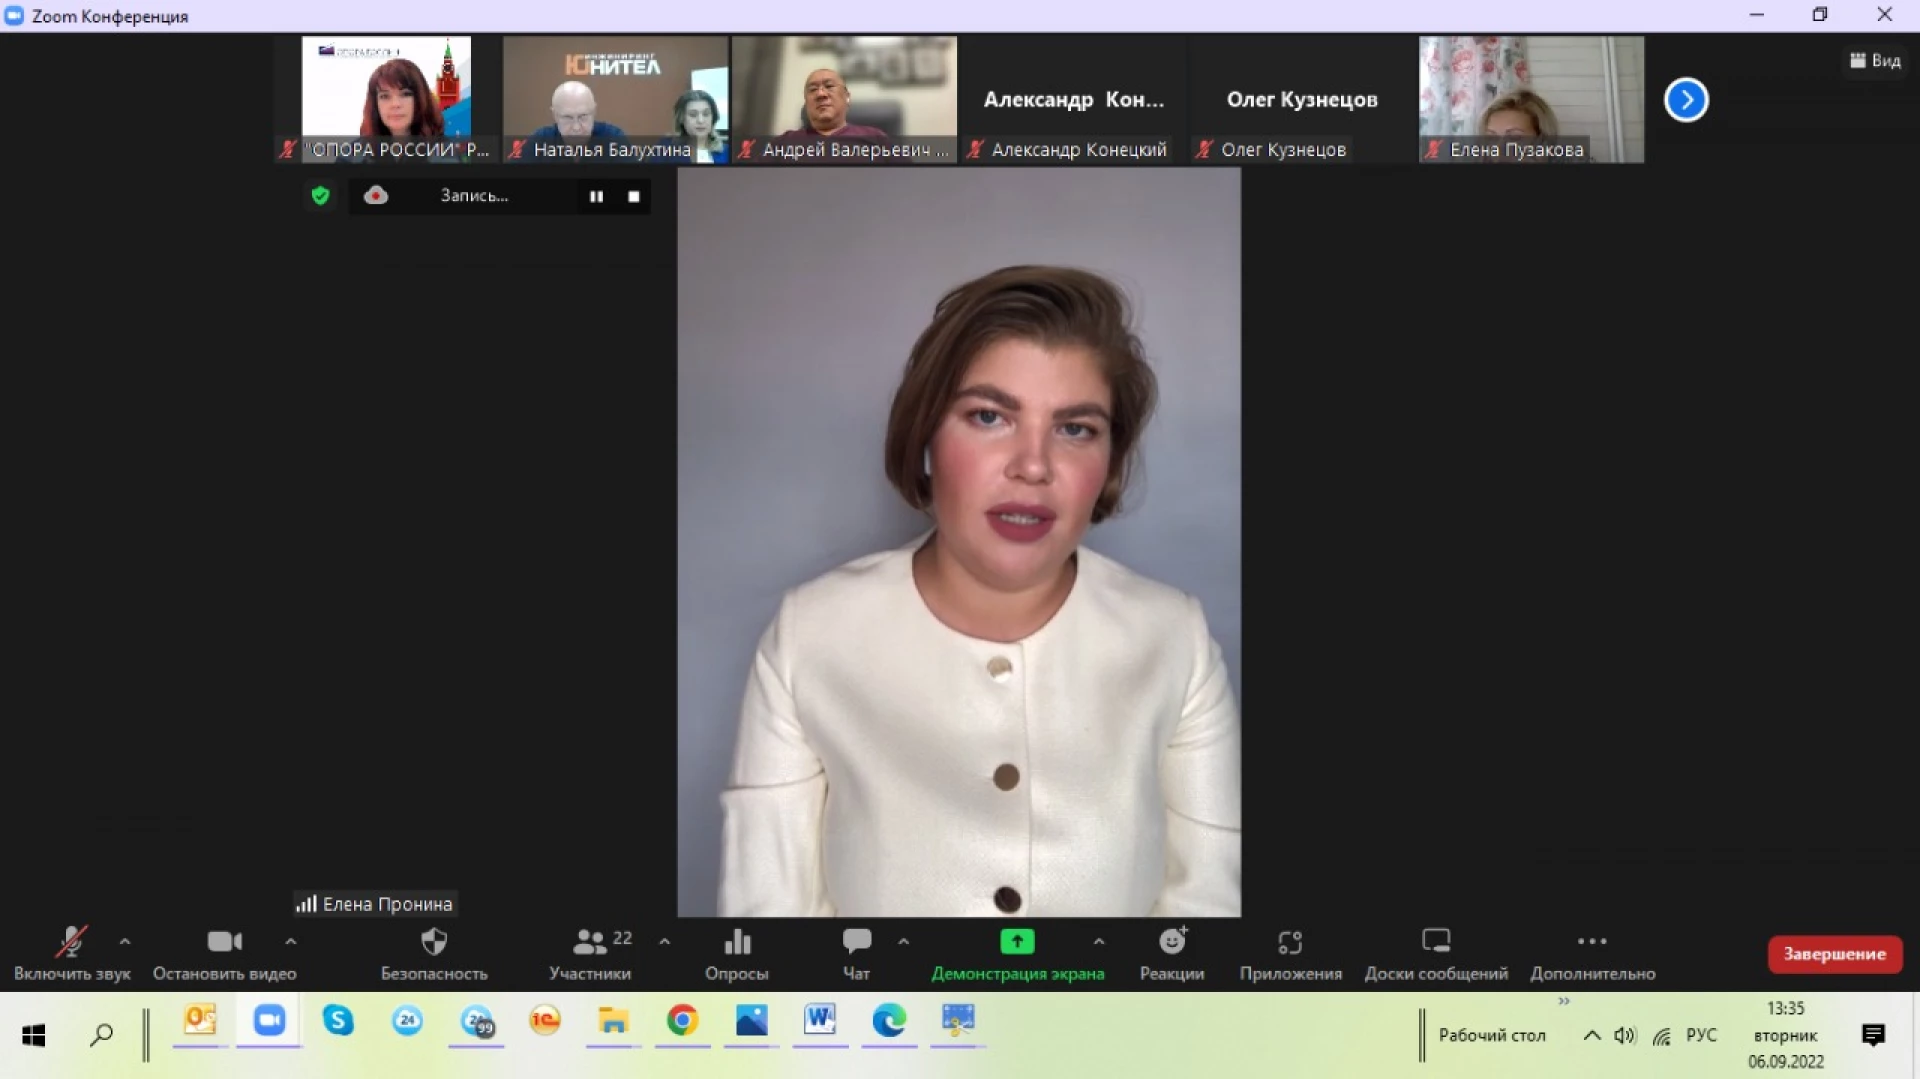Show next participants with blue arrow
This screenshot has width=1920, height=1079.
[1686, 99]
